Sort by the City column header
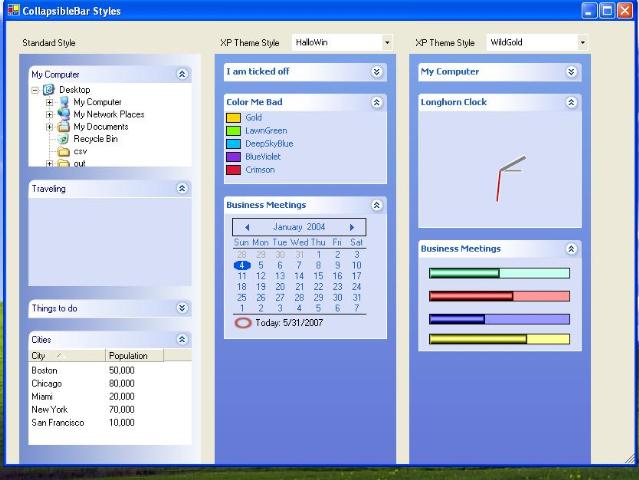 67,355
